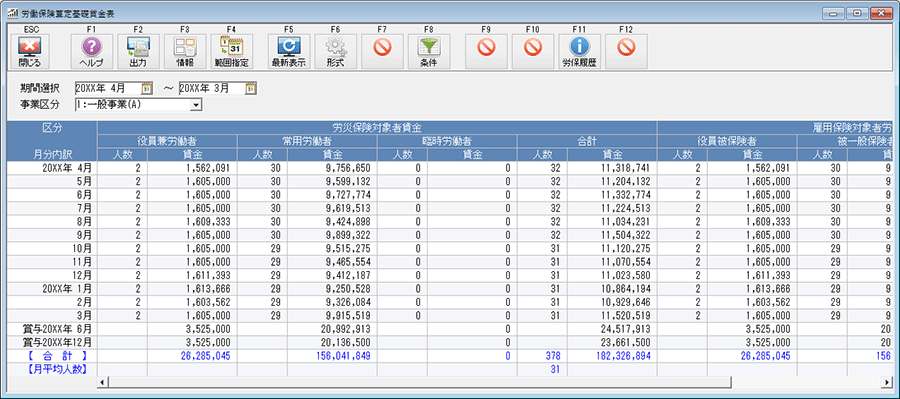The height and width of the screenshot is (399, 900).
Task: Click the 区分 header cell
Action: [52, 127]
